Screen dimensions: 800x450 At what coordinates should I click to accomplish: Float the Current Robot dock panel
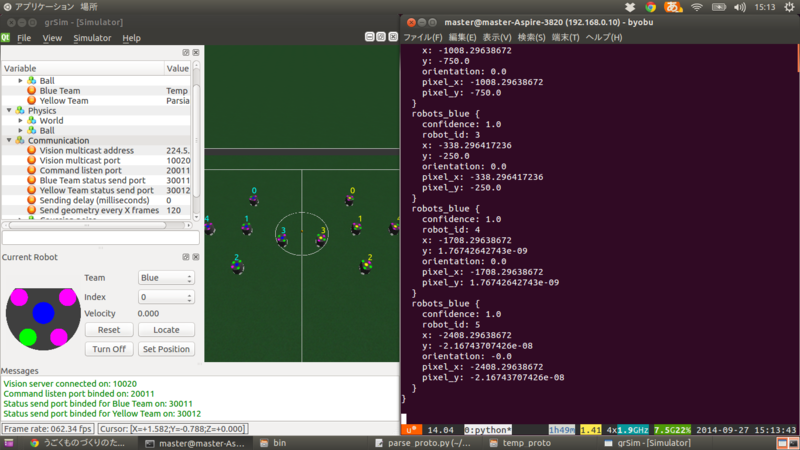click(186, 257)
